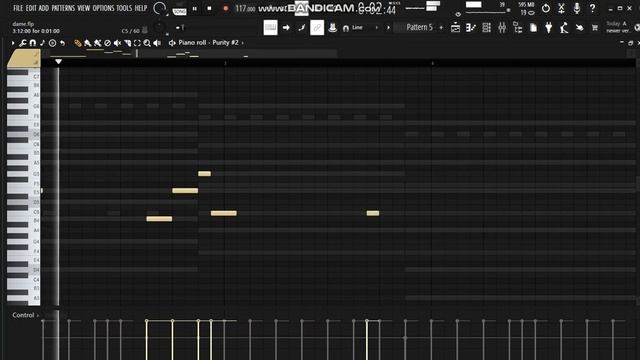
Task: Open the Mixer icon
Action: tap(502, 27)
